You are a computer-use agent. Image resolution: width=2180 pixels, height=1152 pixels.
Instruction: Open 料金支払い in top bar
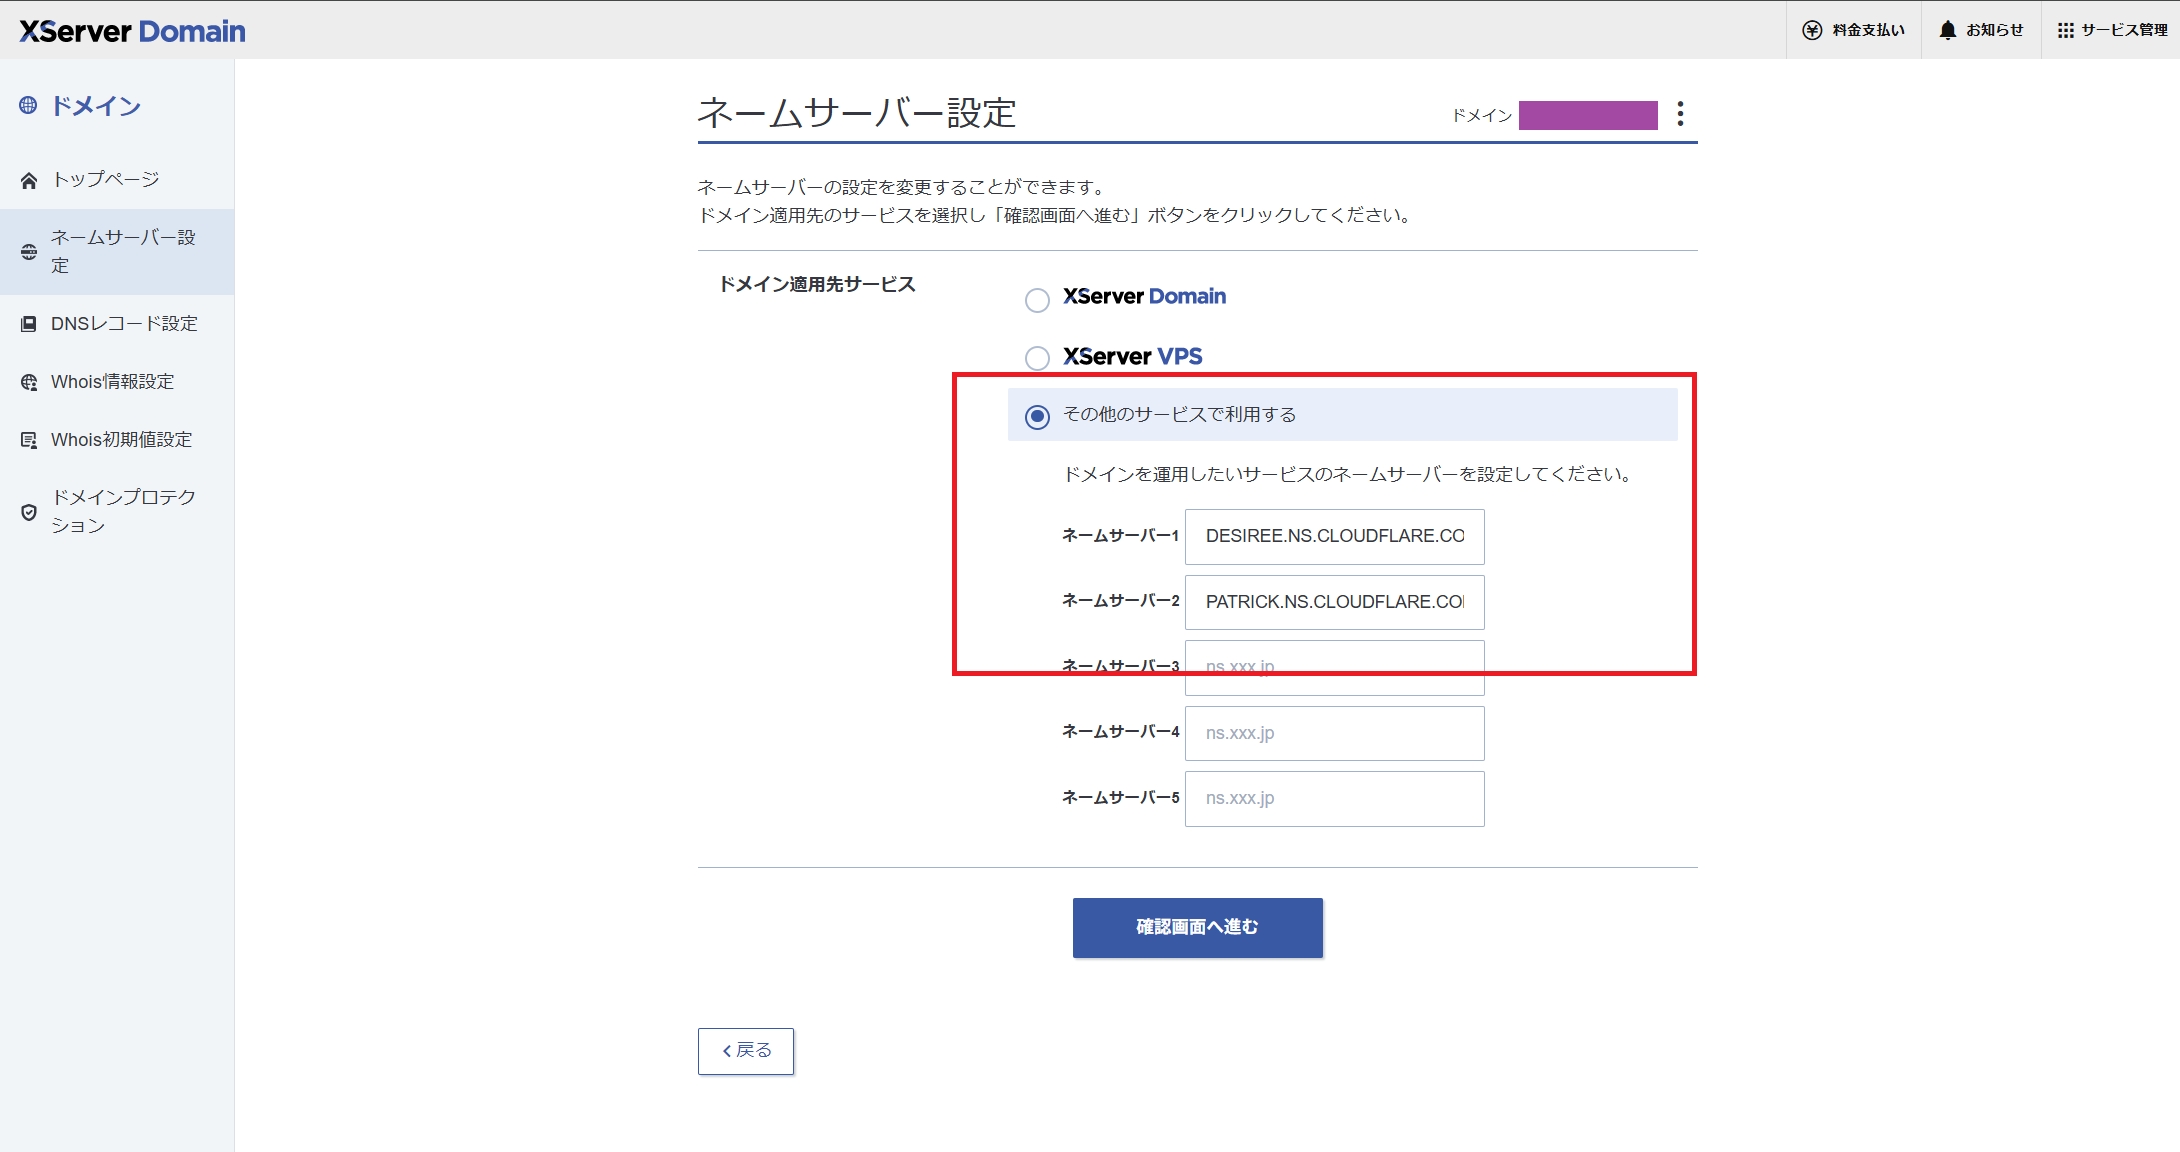[1854, 30]
